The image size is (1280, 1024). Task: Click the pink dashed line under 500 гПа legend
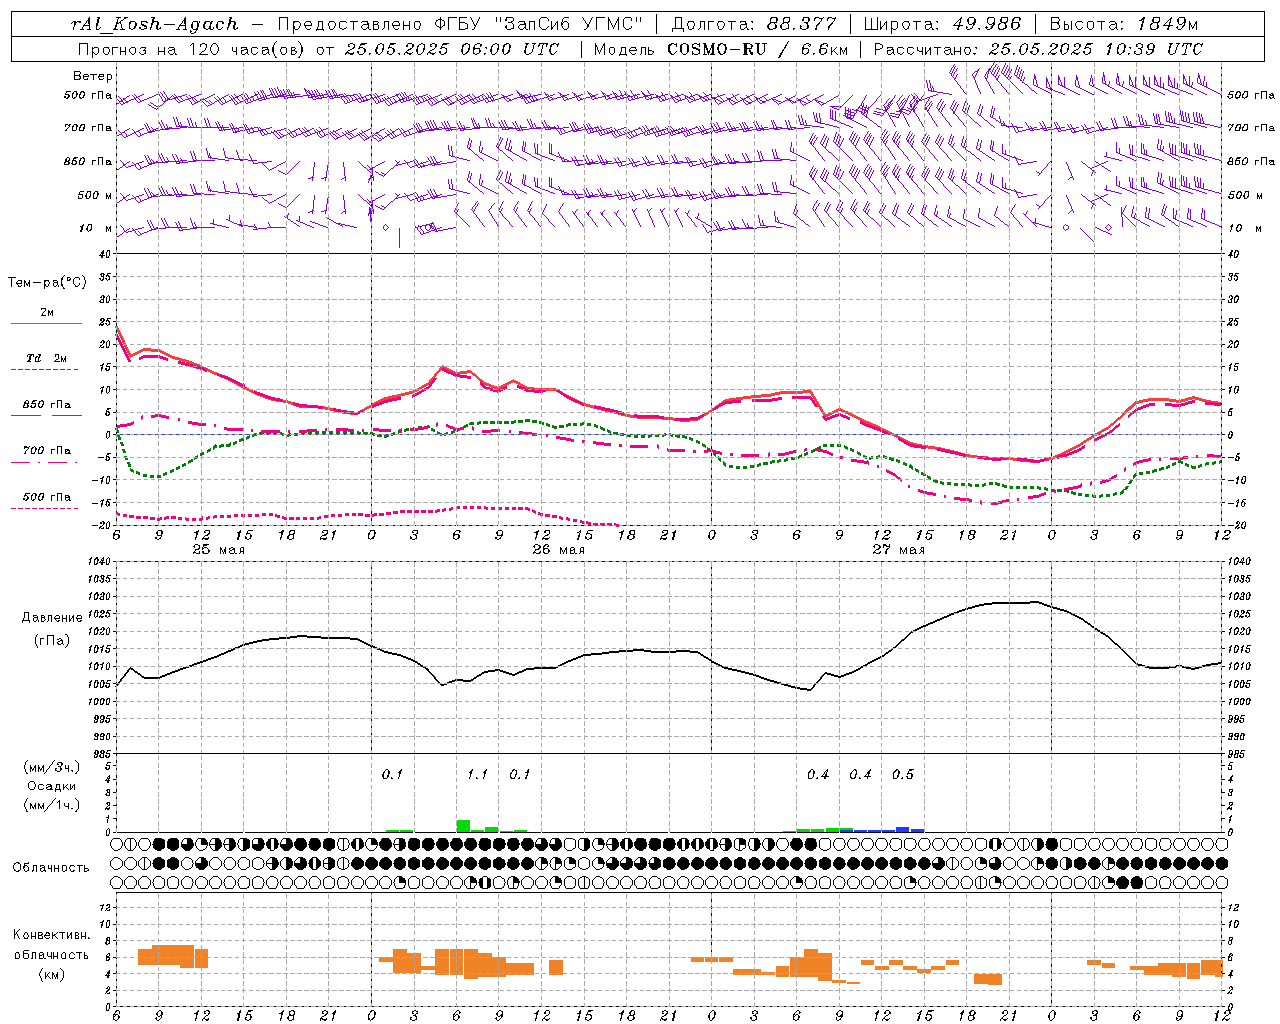(x=45, y=509)
